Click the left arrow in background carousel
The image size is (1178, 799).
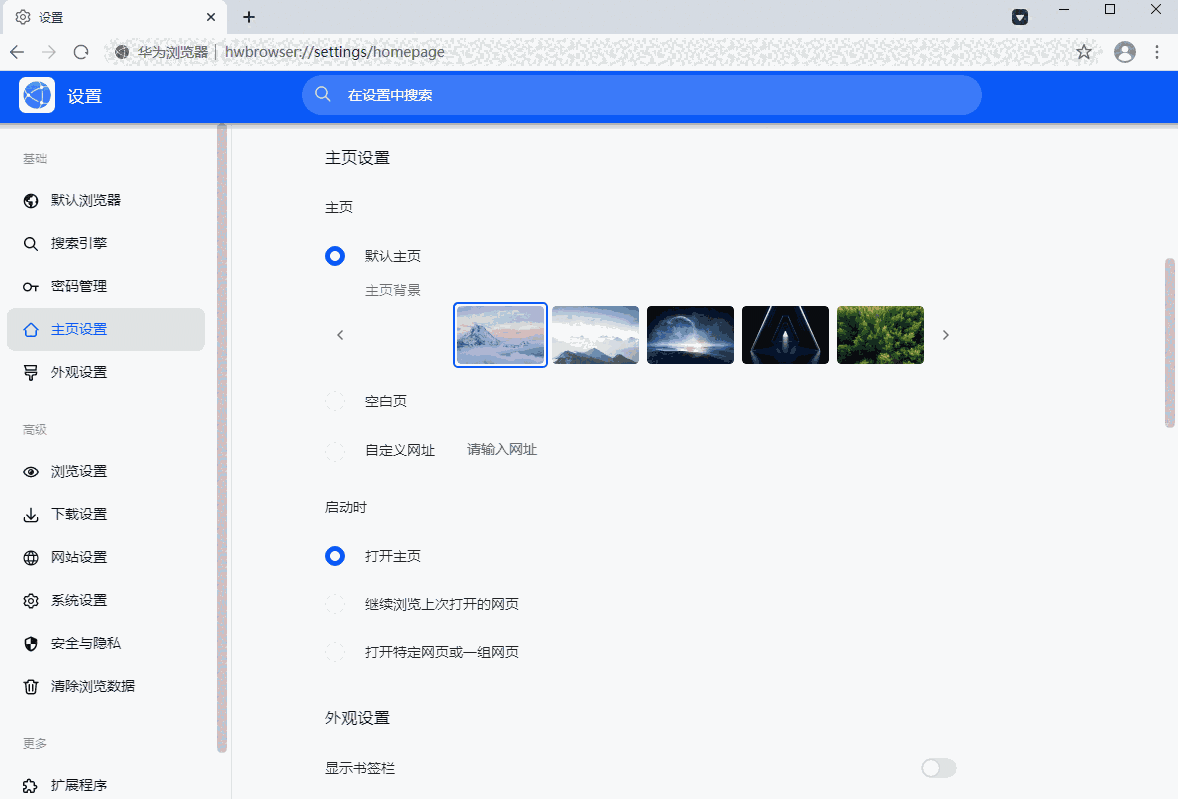340,334
